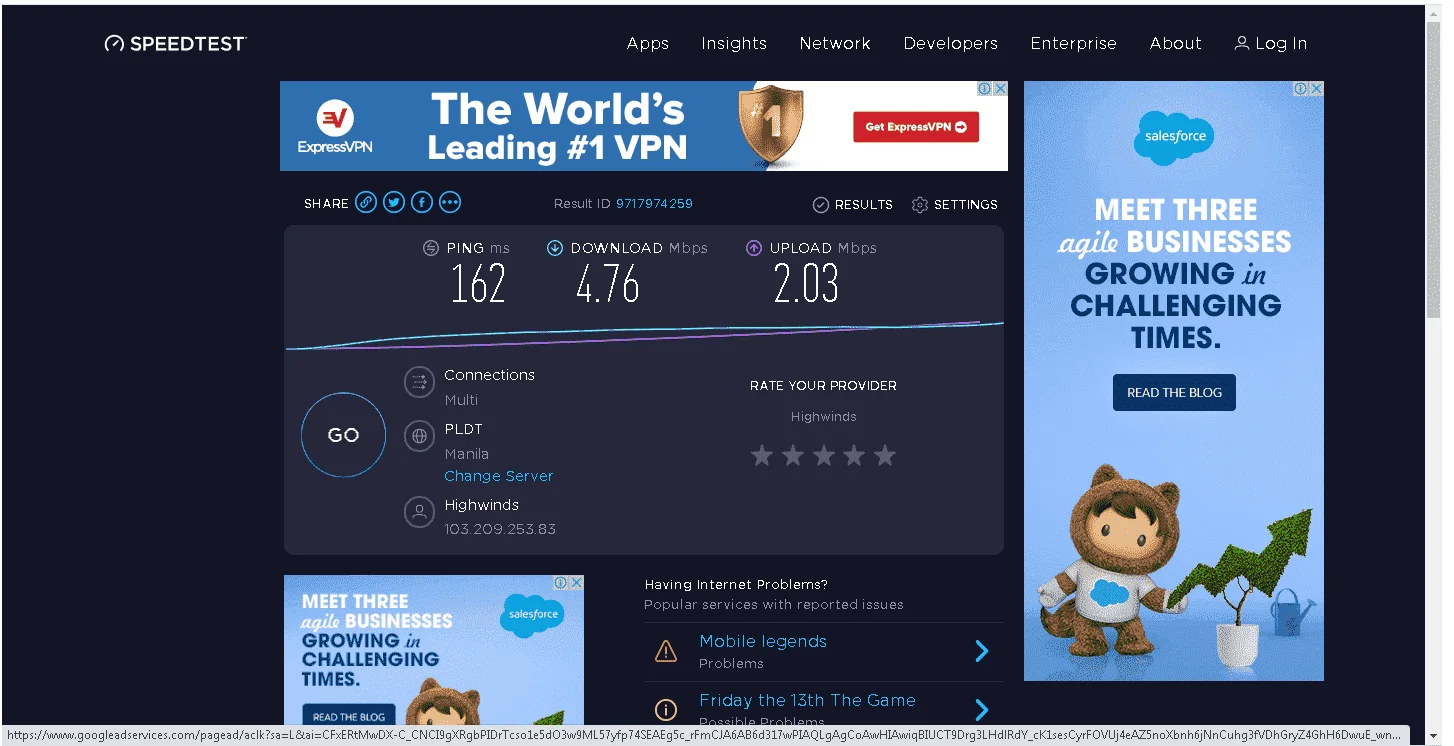Rate provider five stars
Viewport: 1454px width, 746px height.
[885, 456]
